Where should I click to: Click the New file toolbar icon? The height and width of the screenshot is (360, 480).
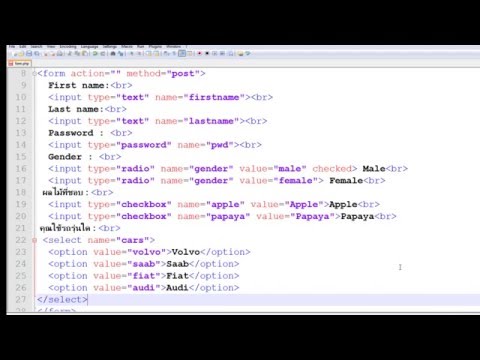tap(15, 53)
